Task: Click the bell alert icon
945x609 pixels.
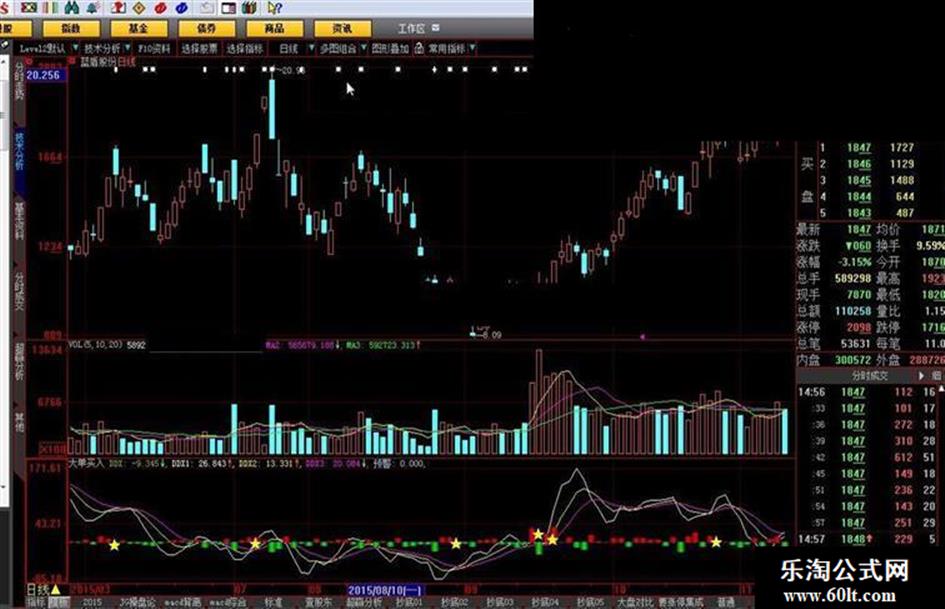Action: (93, 8)
